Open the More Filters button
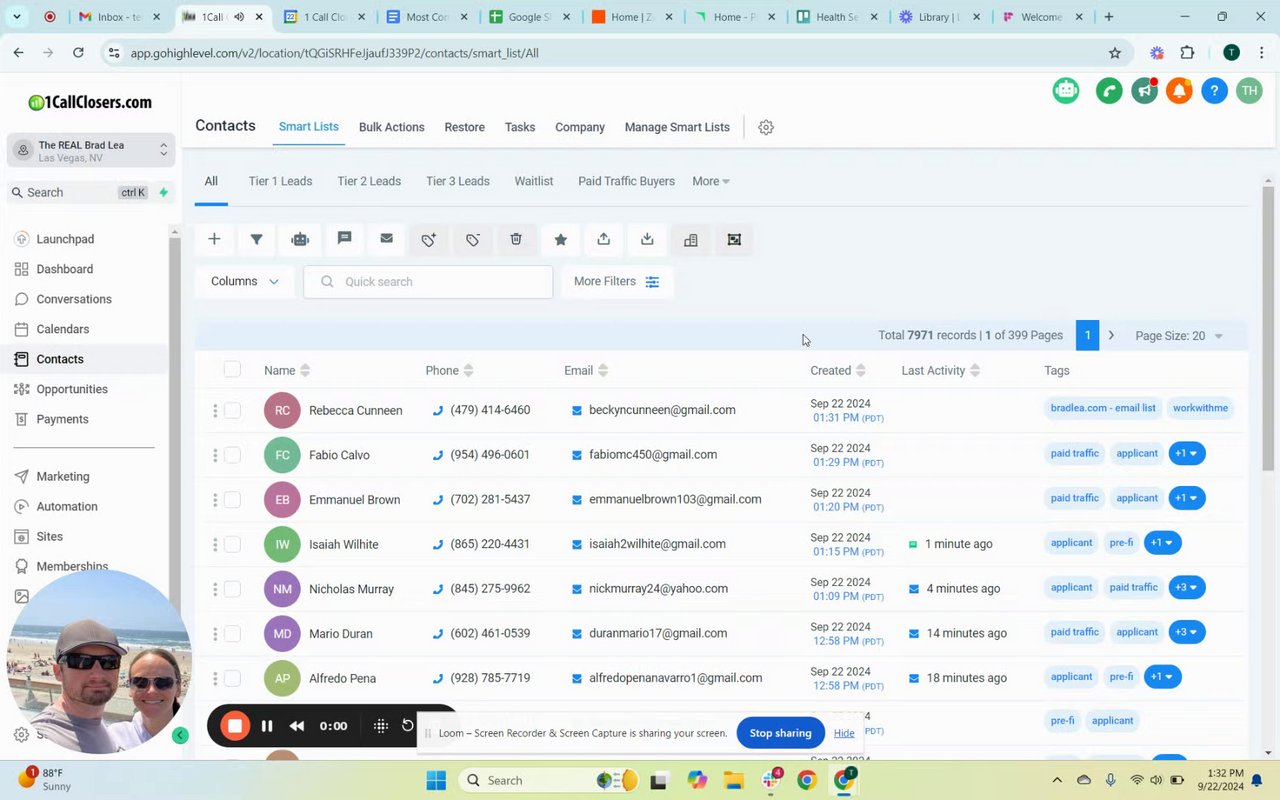This screenshot has height=800, width=1280. 617,282
